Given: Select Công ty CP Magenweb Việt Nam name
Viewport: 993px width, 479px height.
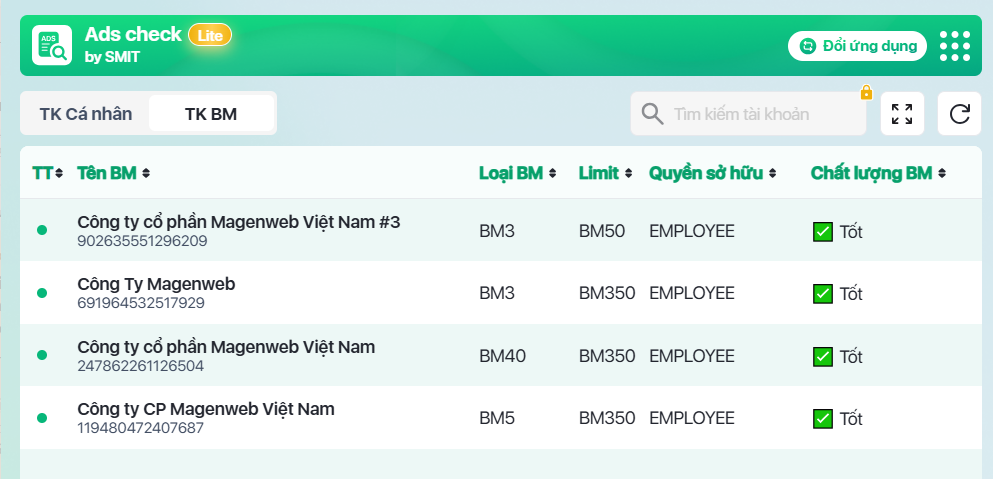Looking at the screenshot, I should 206,409.
